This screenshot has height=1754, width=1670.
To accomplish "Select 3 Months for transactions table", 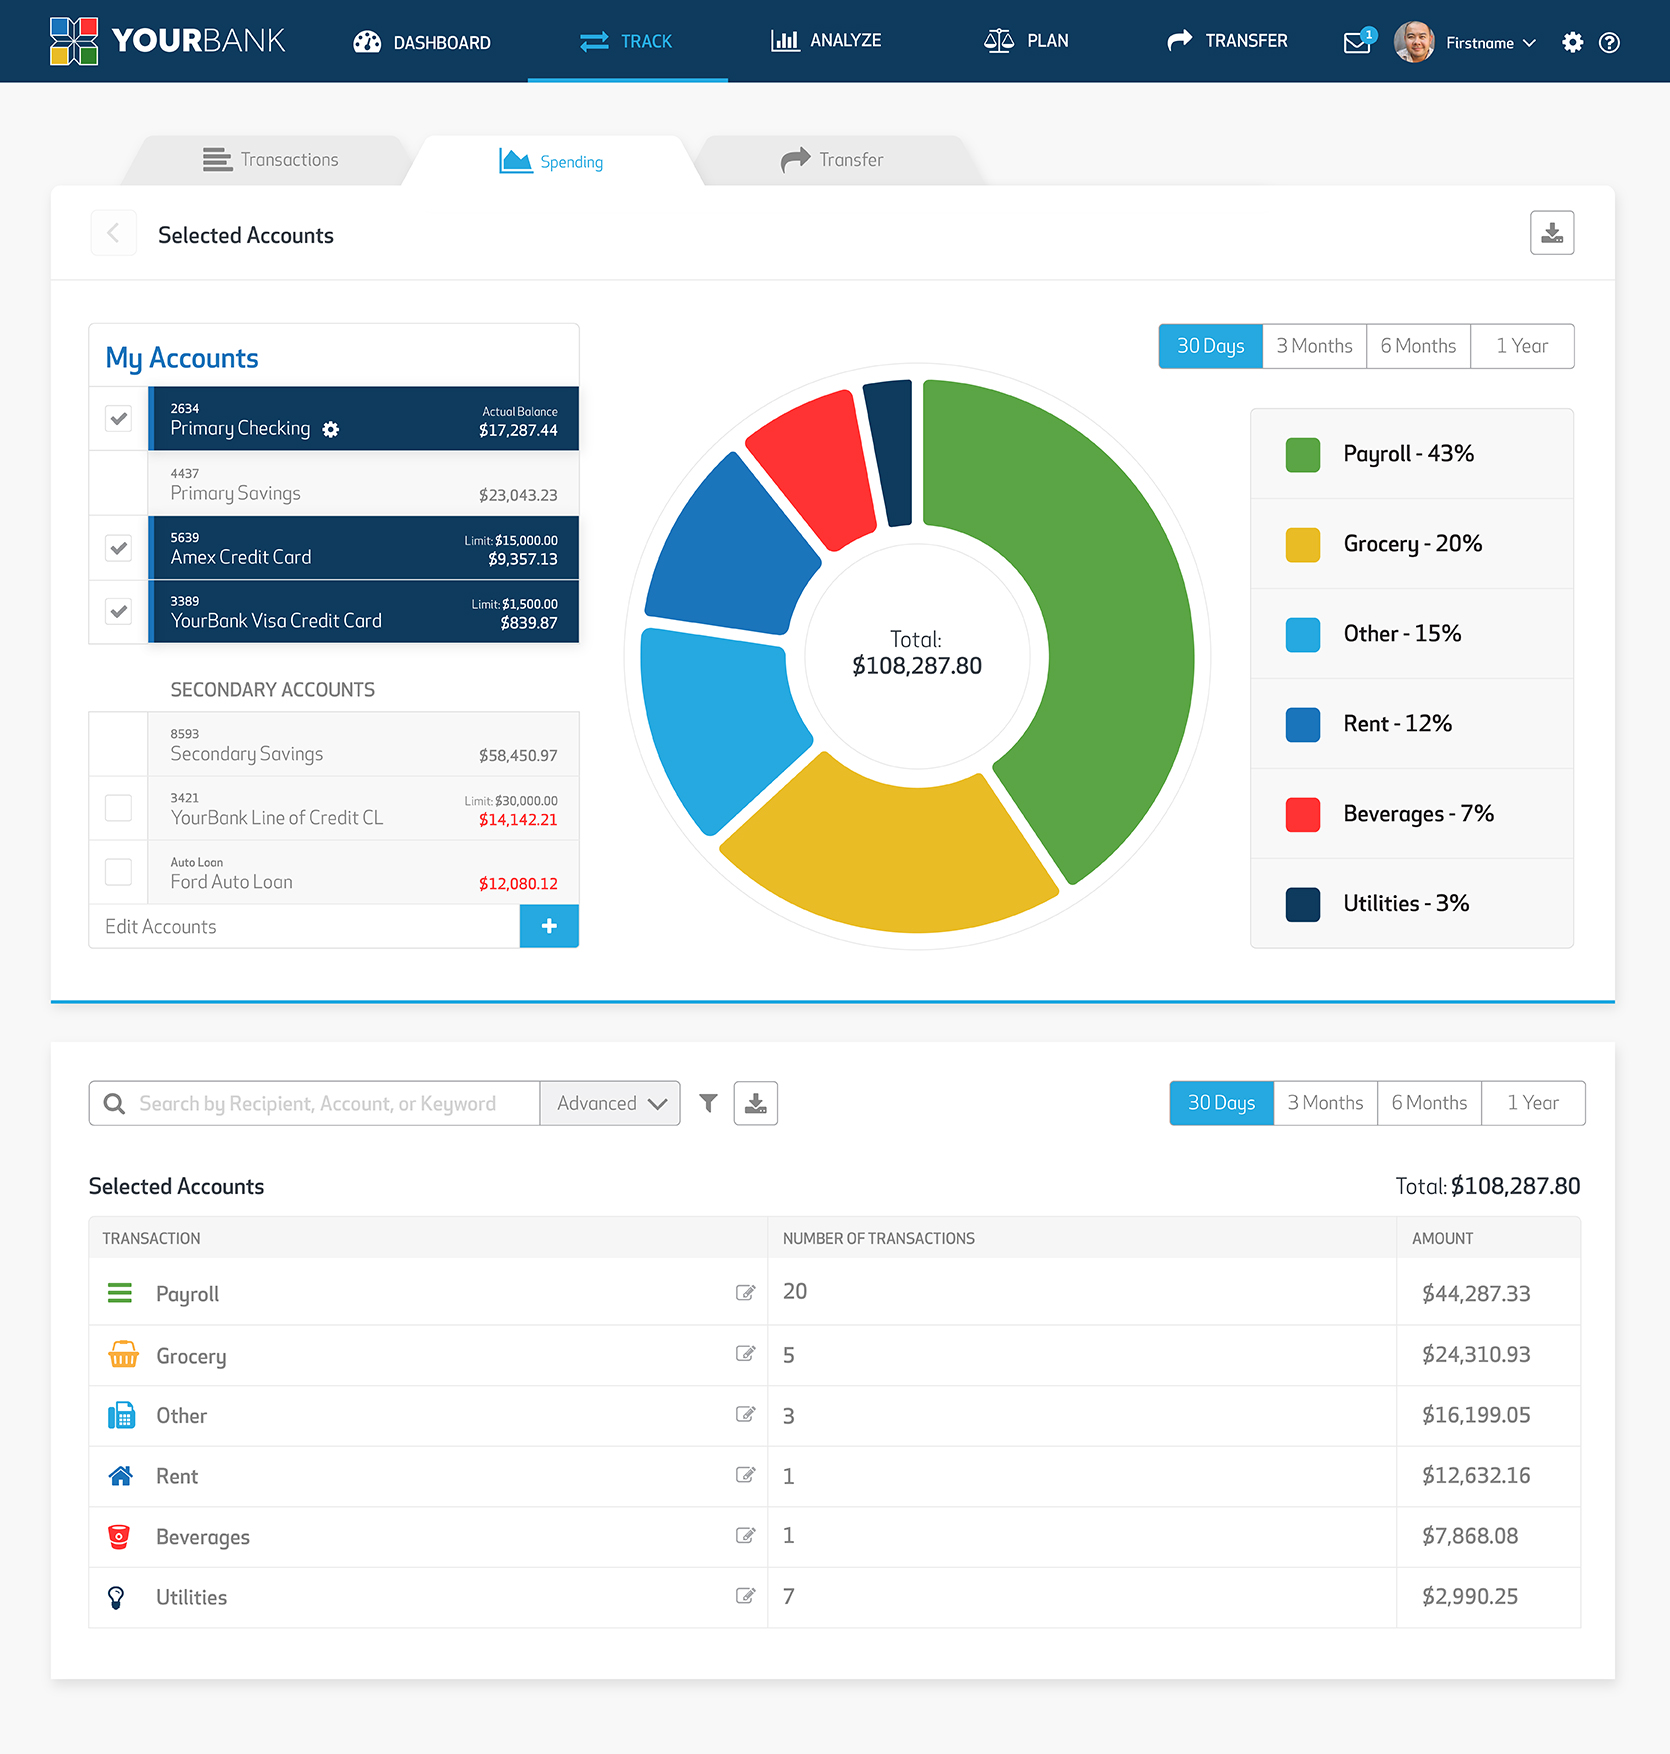I will (1326, 1103).
